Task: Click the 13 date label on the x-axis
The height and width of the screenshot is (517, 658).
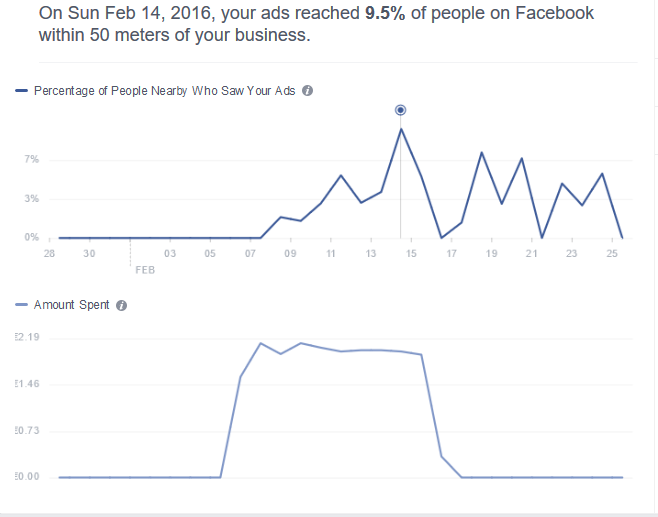Action: 370,255
